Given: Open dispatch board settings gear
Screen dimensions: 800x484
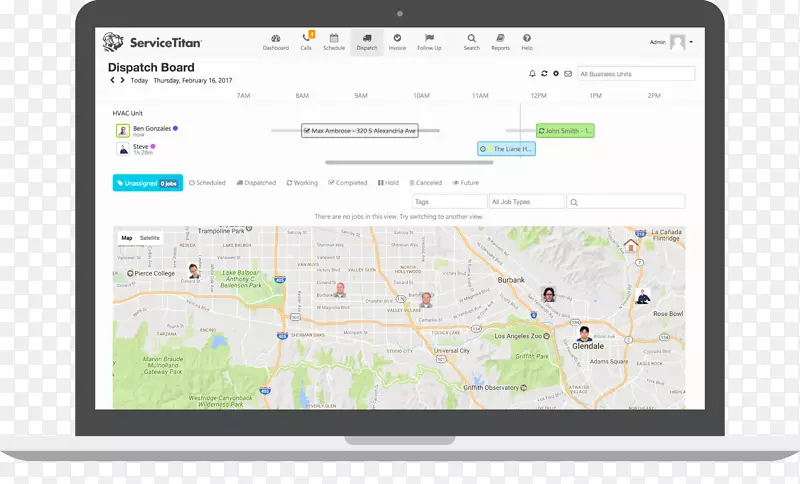Looking at the screenshot, I should [556, 74].
